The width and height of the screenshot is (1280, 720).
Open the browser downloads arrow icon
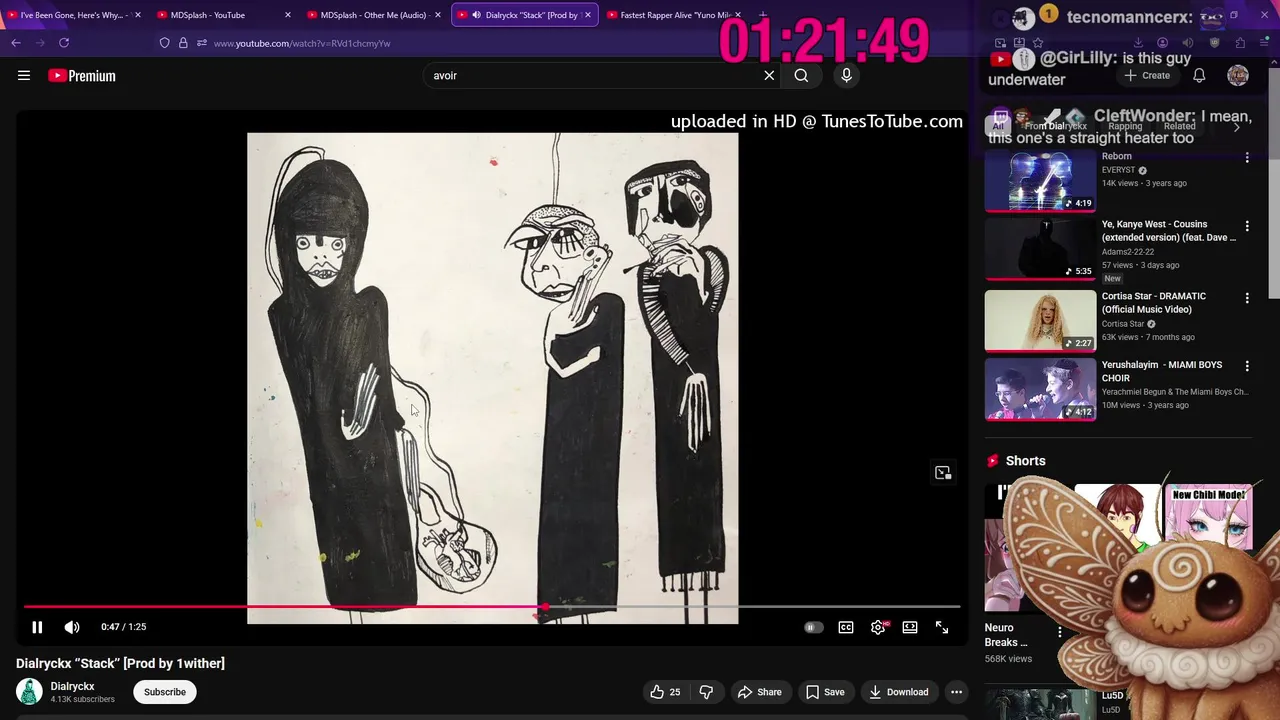pos(1139,43)
